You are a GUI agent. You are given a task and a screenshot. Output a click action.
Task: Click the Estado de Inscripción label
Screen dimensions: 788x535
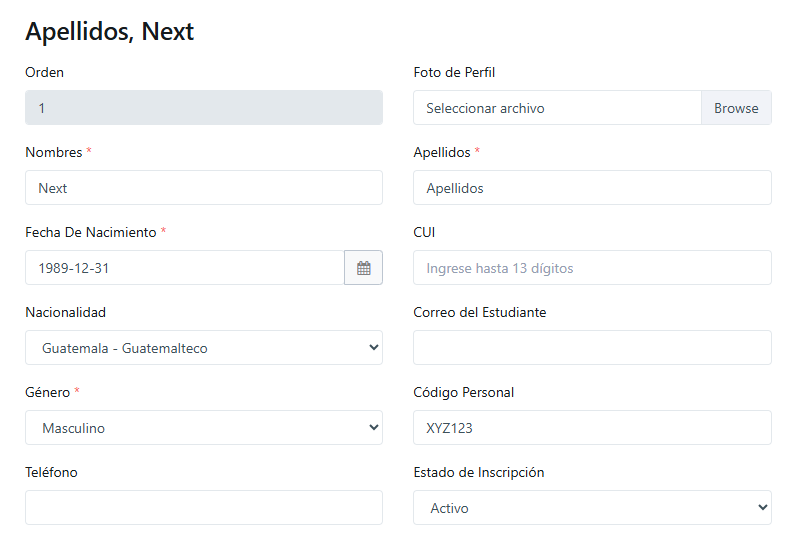[479, 472]
